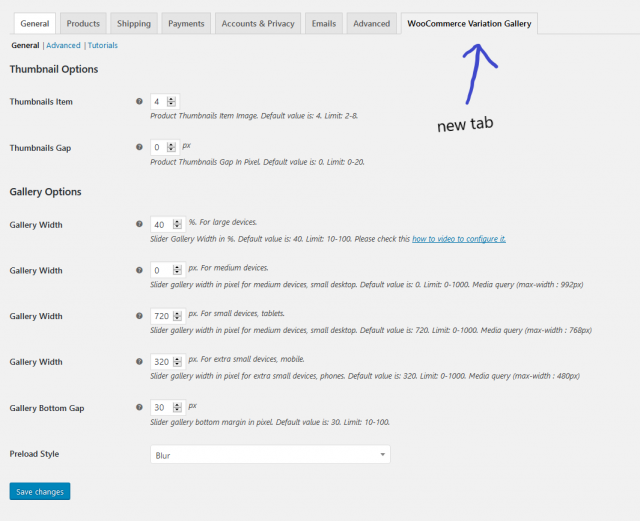Open the Preload Style dropdown
The width and height of the screenshot is (640, 521).
[x=269, y=455]
